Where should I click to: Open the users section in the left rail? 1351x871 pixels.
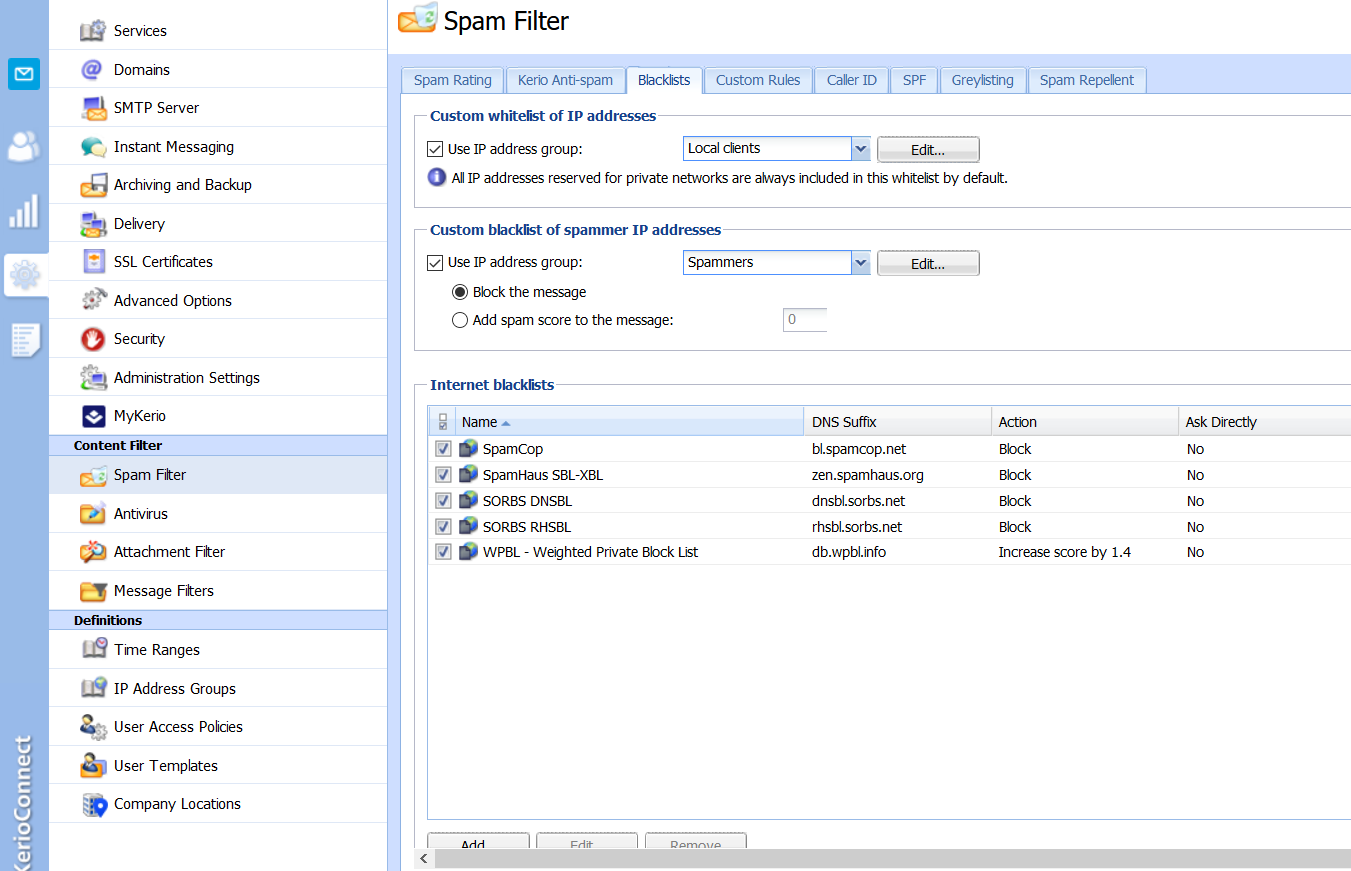point(24,146)
